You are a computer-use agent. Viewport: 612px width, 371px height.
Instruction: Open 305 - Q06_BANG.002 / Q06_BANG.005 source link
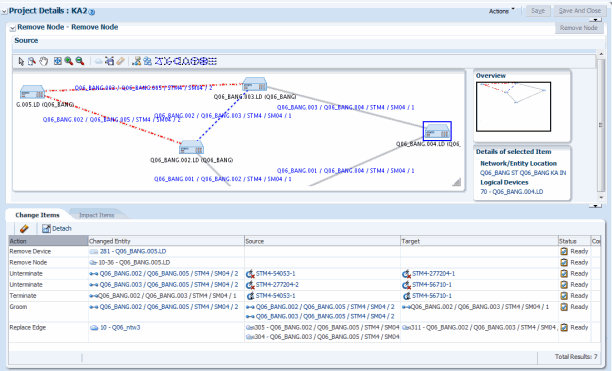pos(327,328)
